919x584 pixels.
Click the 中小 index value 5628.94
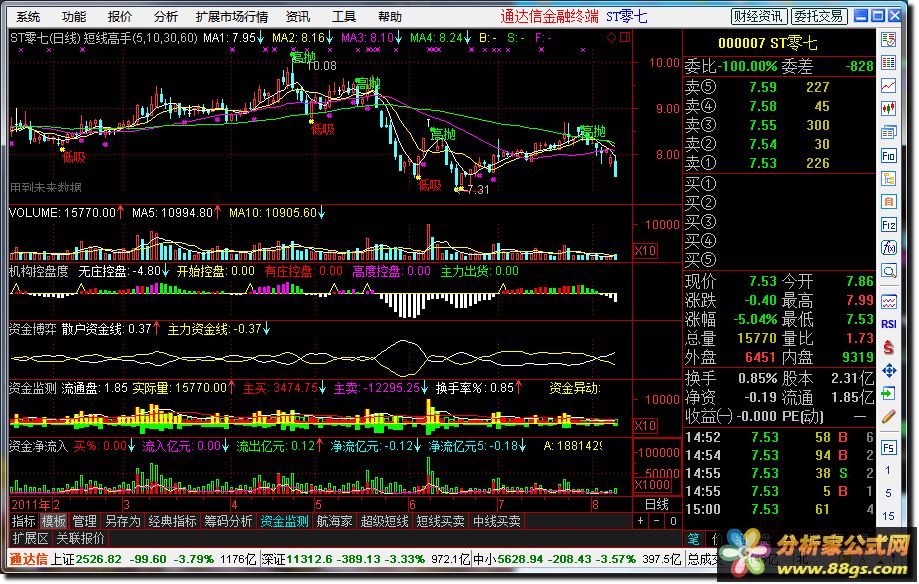click(520, 559)
